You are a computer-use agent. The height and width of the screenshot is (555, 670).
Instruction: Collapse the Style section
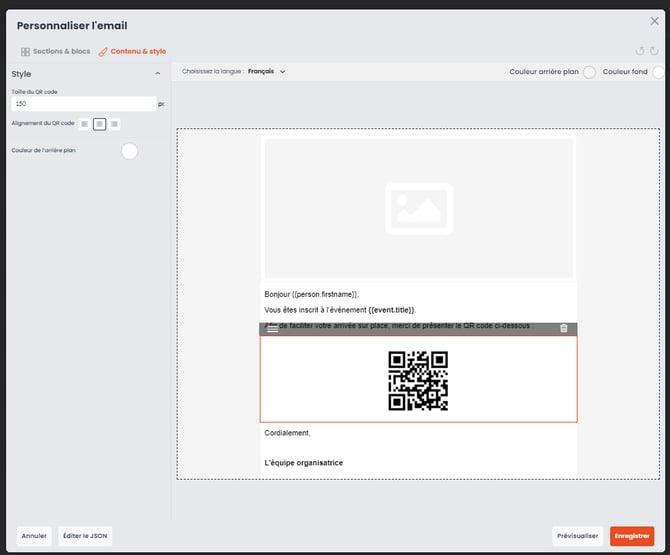click(x=157, y=74)
